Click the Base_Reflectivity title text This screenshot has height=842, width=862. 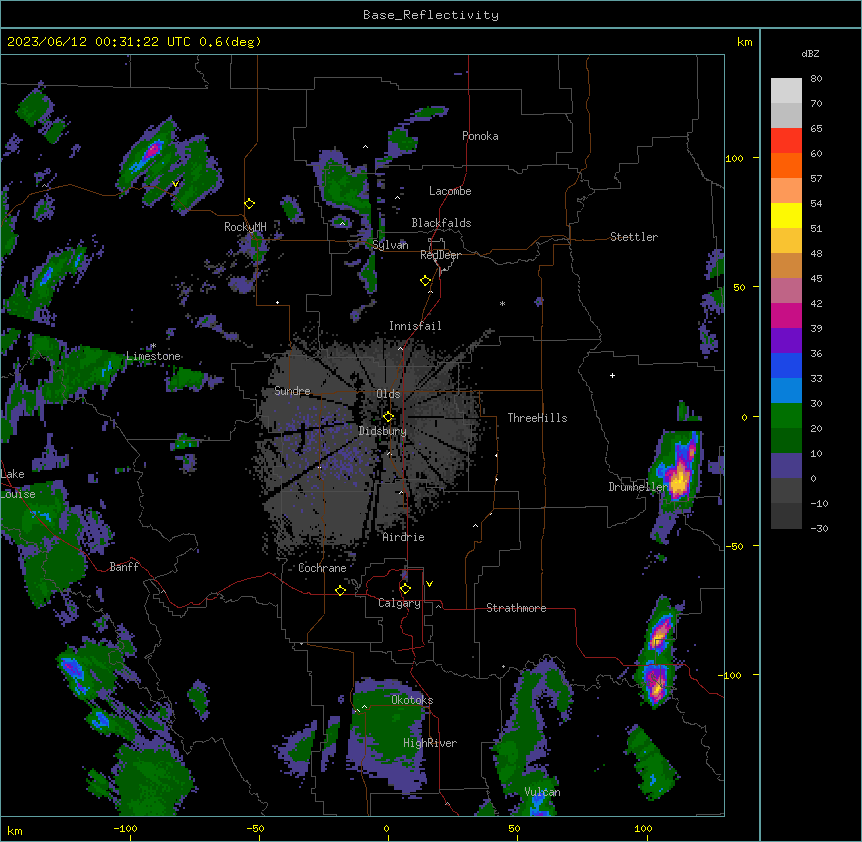click(431, 15)
